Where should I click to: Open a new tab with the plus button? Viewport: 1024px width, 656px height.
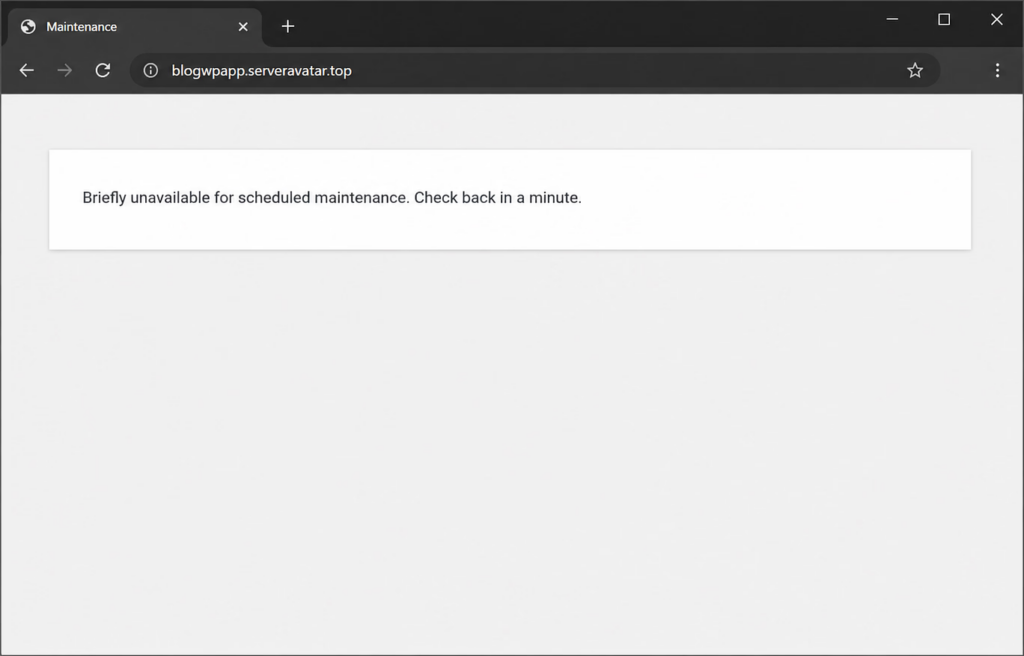[x=288, y=27]
